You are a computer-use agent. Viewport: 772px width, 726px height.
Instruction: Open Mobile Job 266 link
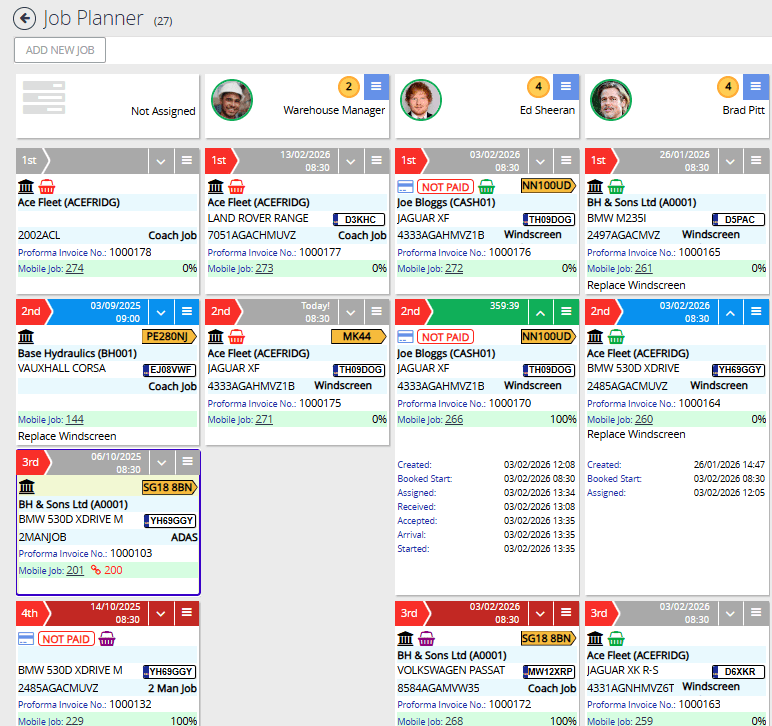pos(454,420)
